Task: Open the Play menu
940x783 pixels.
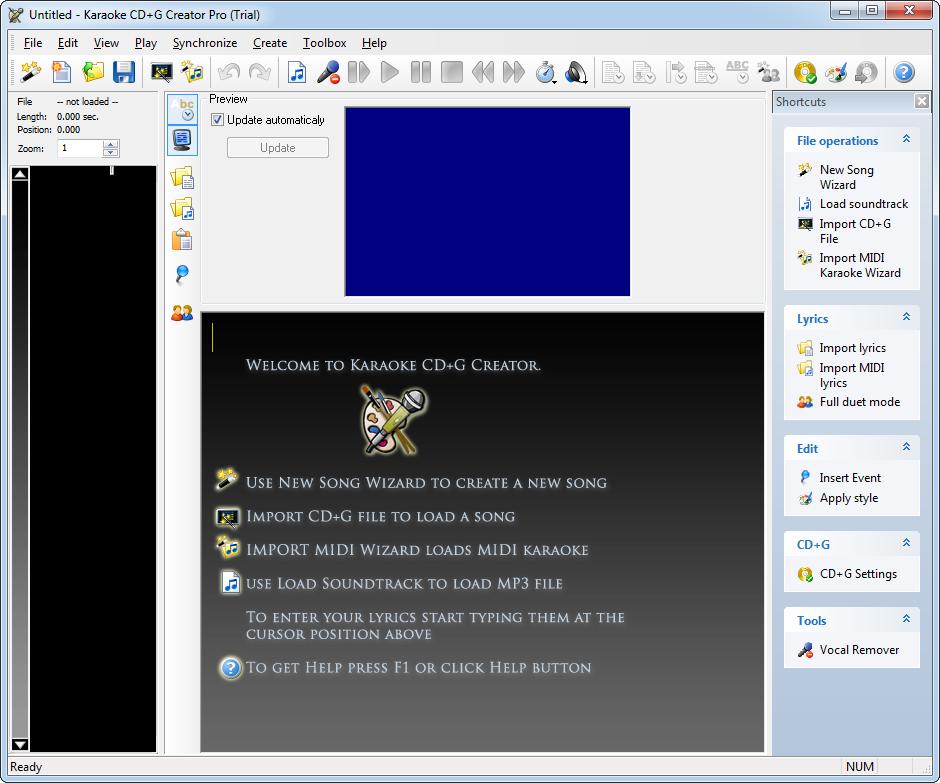Action: click(x=146, y=43)
